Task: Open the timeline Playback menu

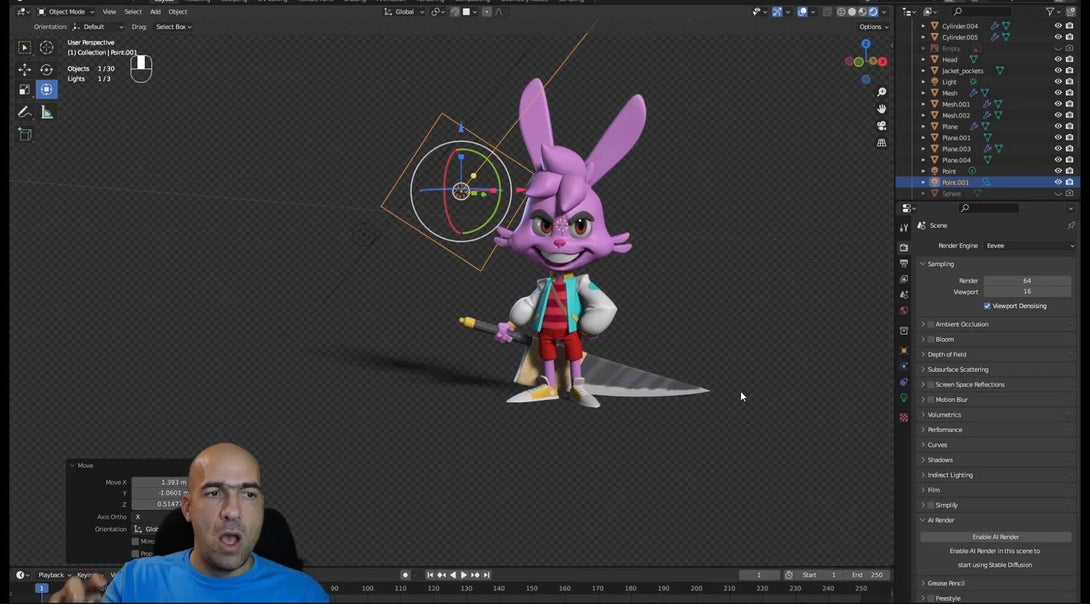Action: 54,576
